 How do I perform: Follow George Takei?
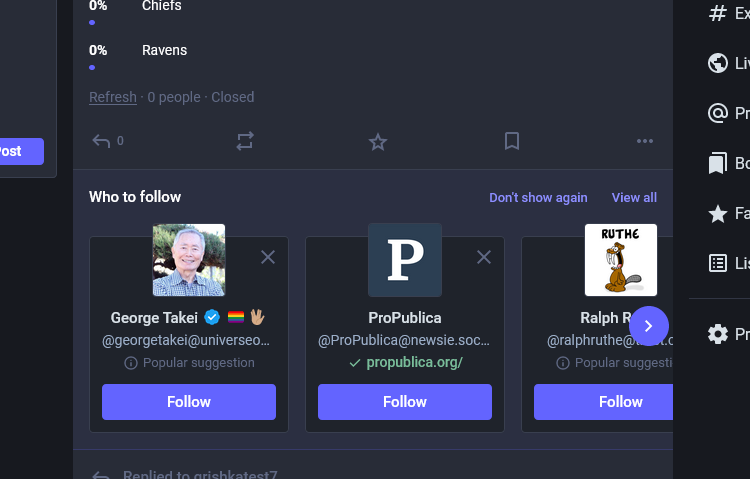tap(189, 402)
